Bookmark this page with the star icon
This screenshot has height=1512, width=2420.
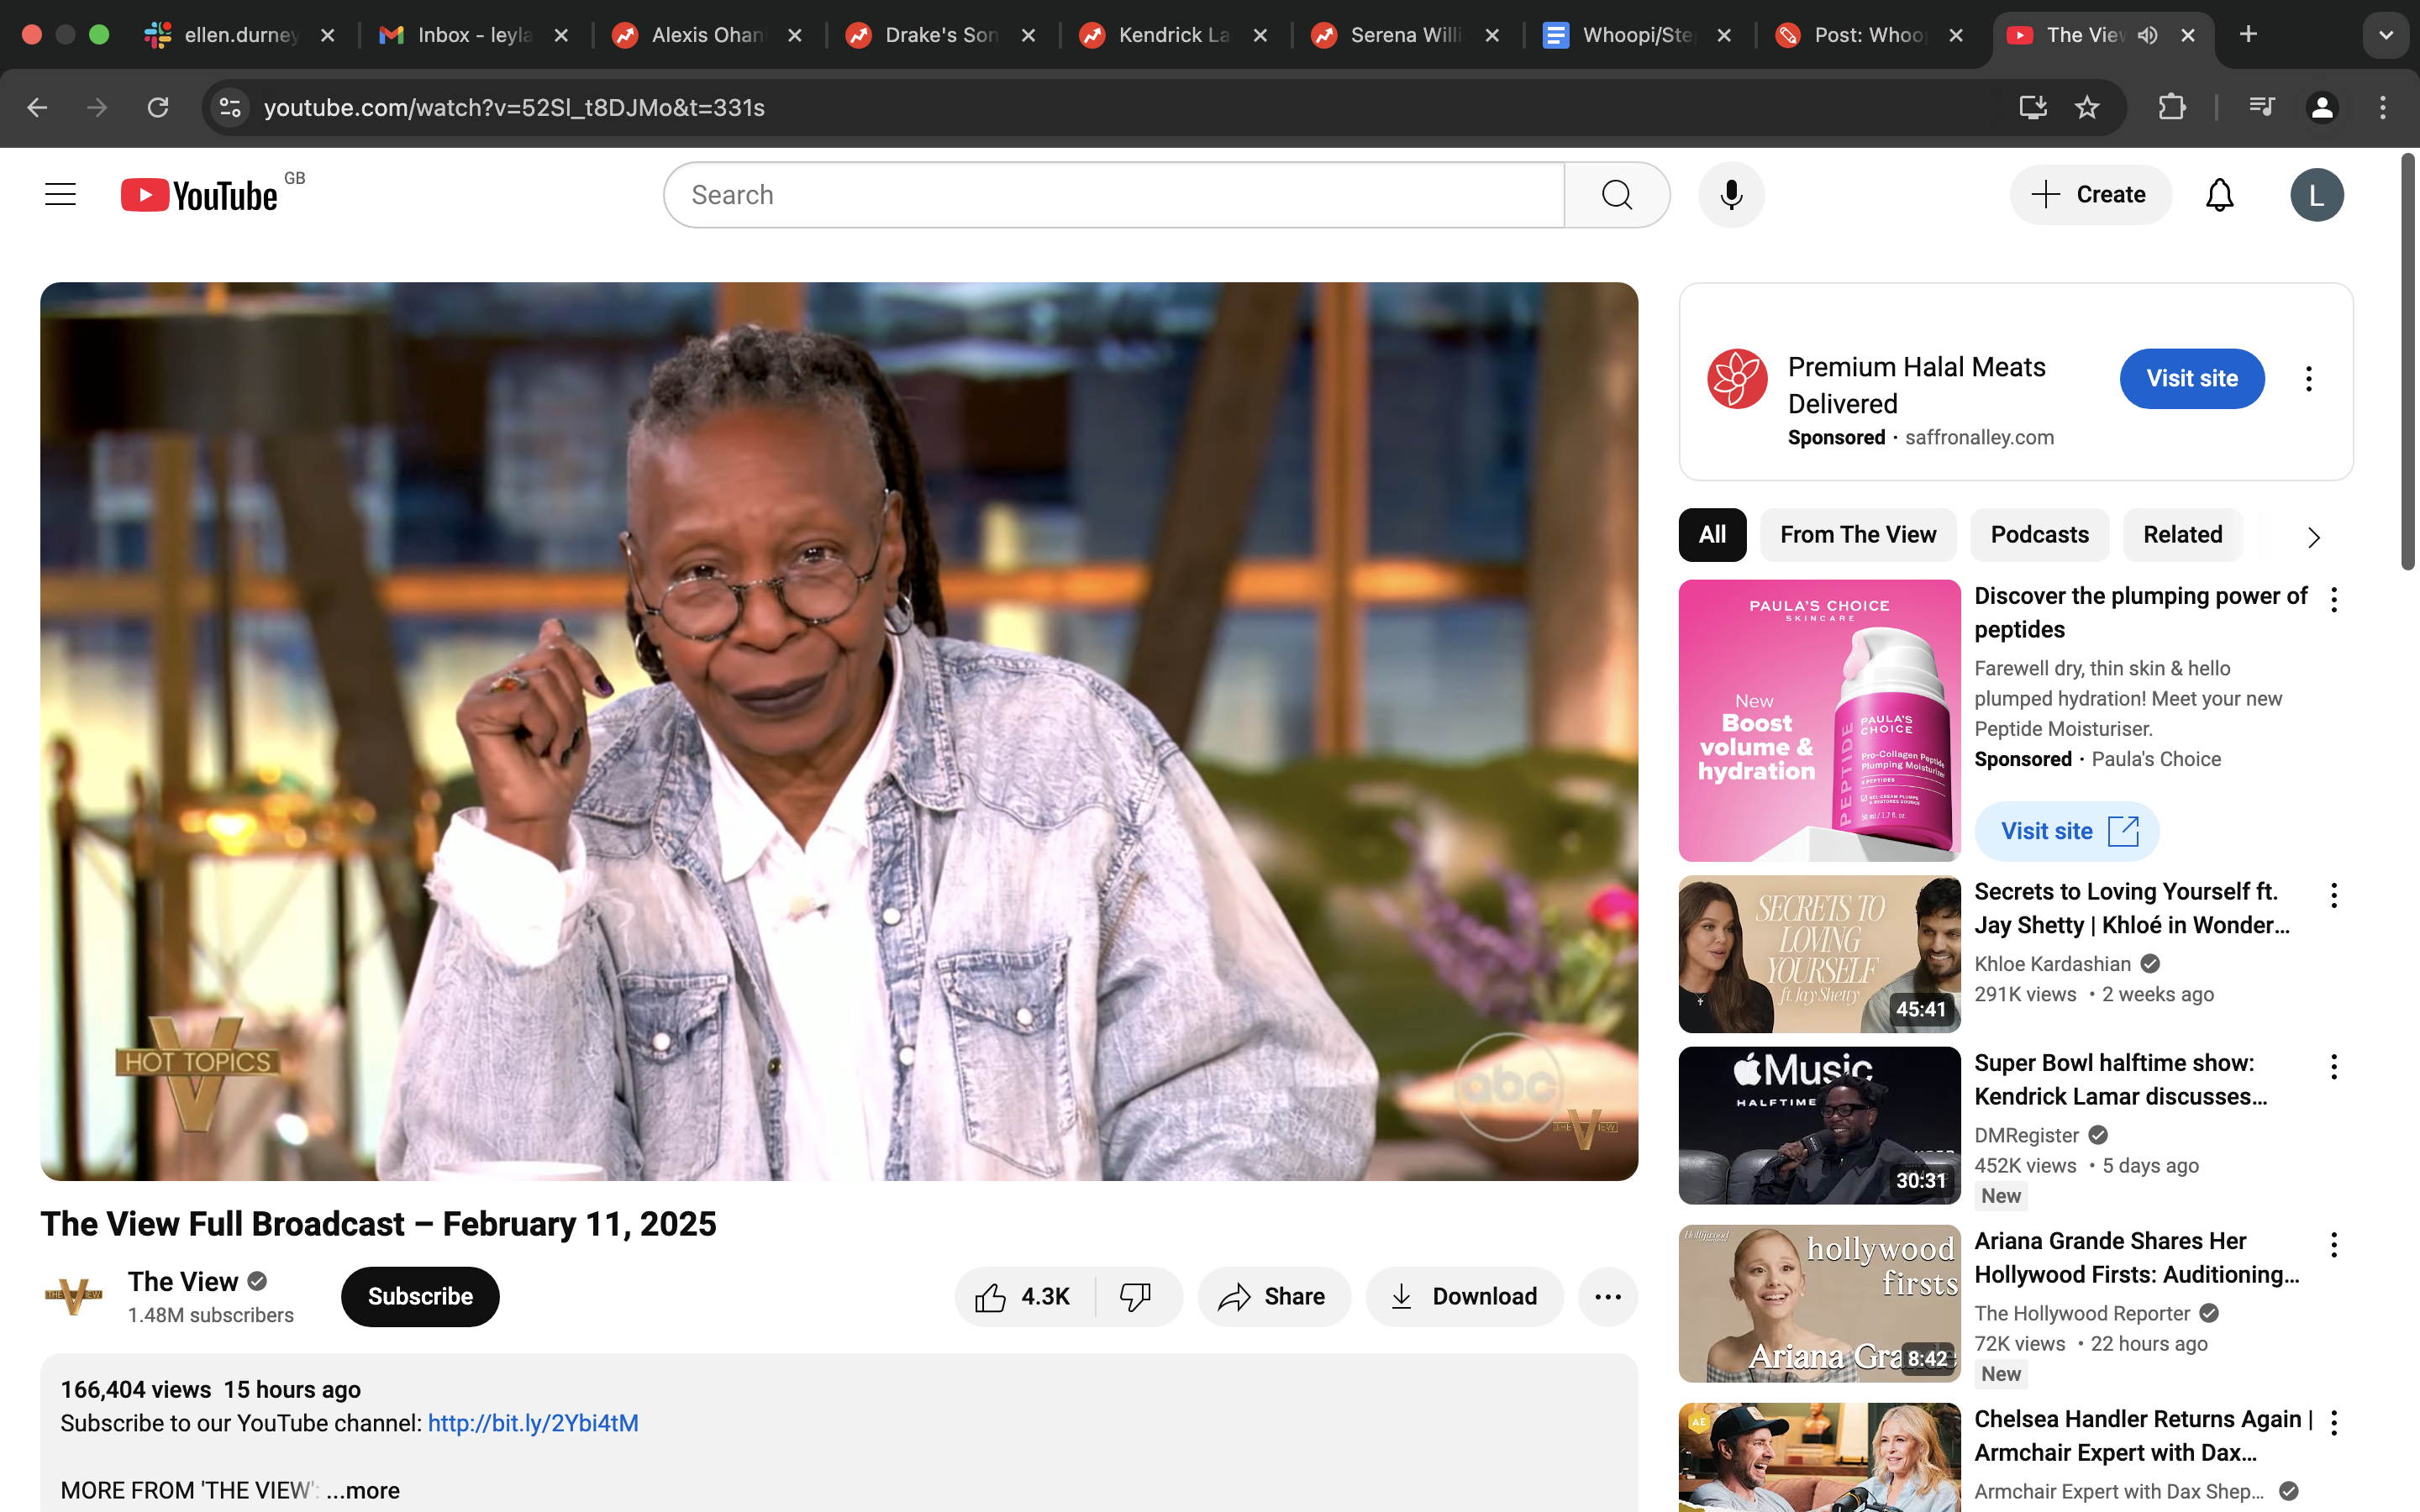(x=2086, y=107)
